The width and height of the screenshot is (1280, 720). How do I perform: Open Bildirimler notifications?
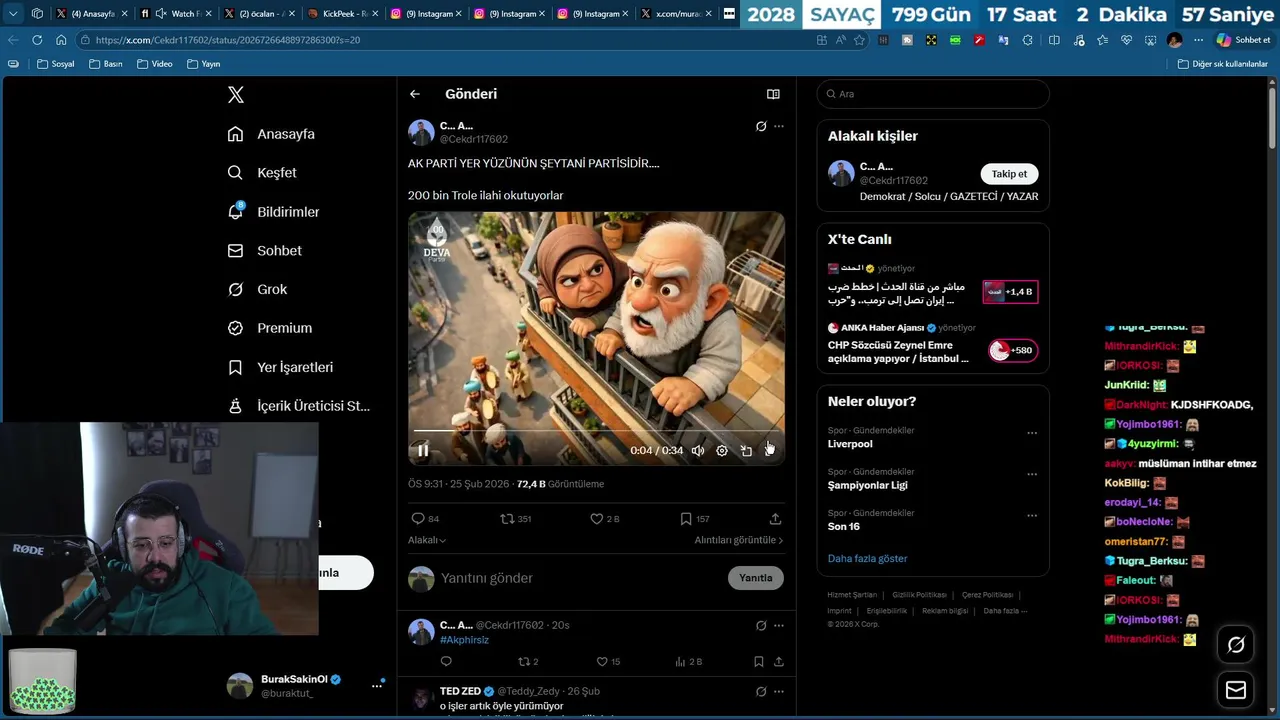pyautogui.click(x=274, y=212)
